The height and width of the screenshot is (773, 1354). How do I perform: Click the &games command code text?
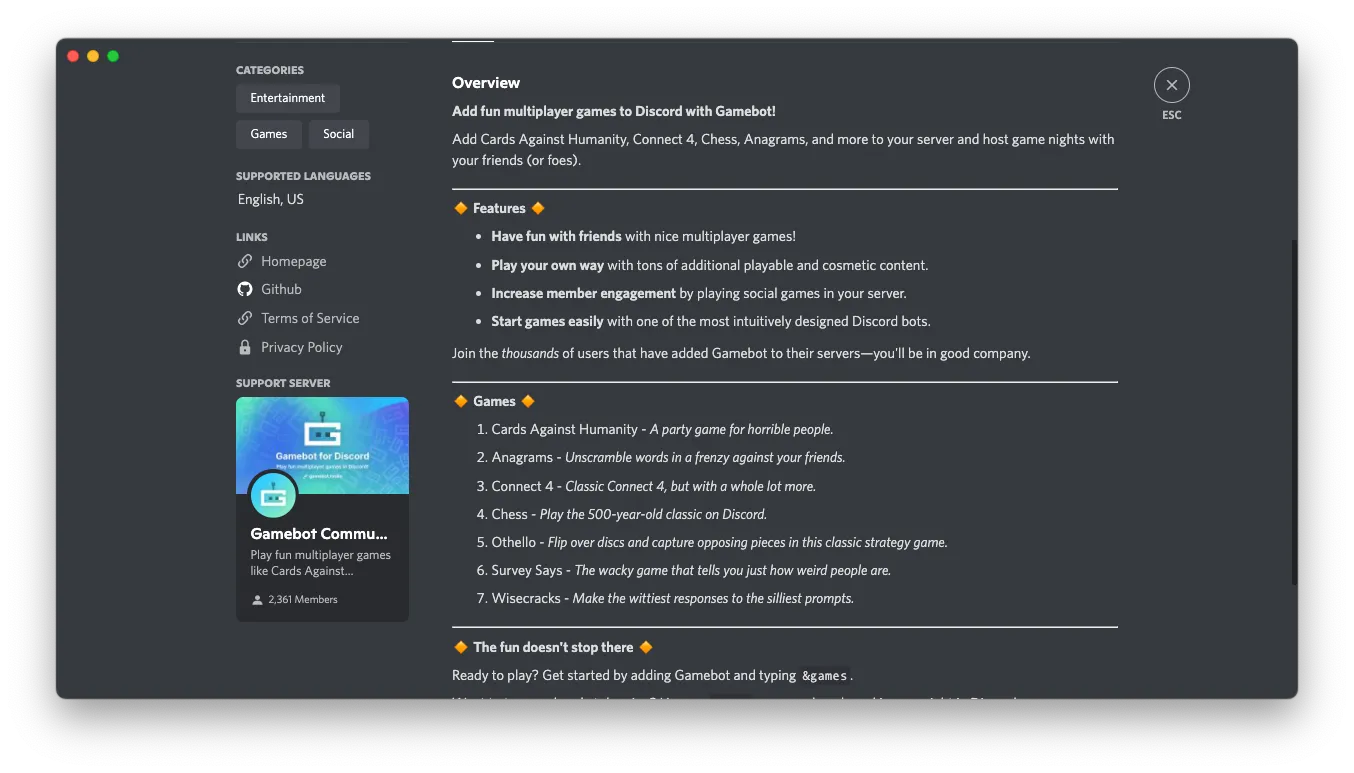point(825,676)
